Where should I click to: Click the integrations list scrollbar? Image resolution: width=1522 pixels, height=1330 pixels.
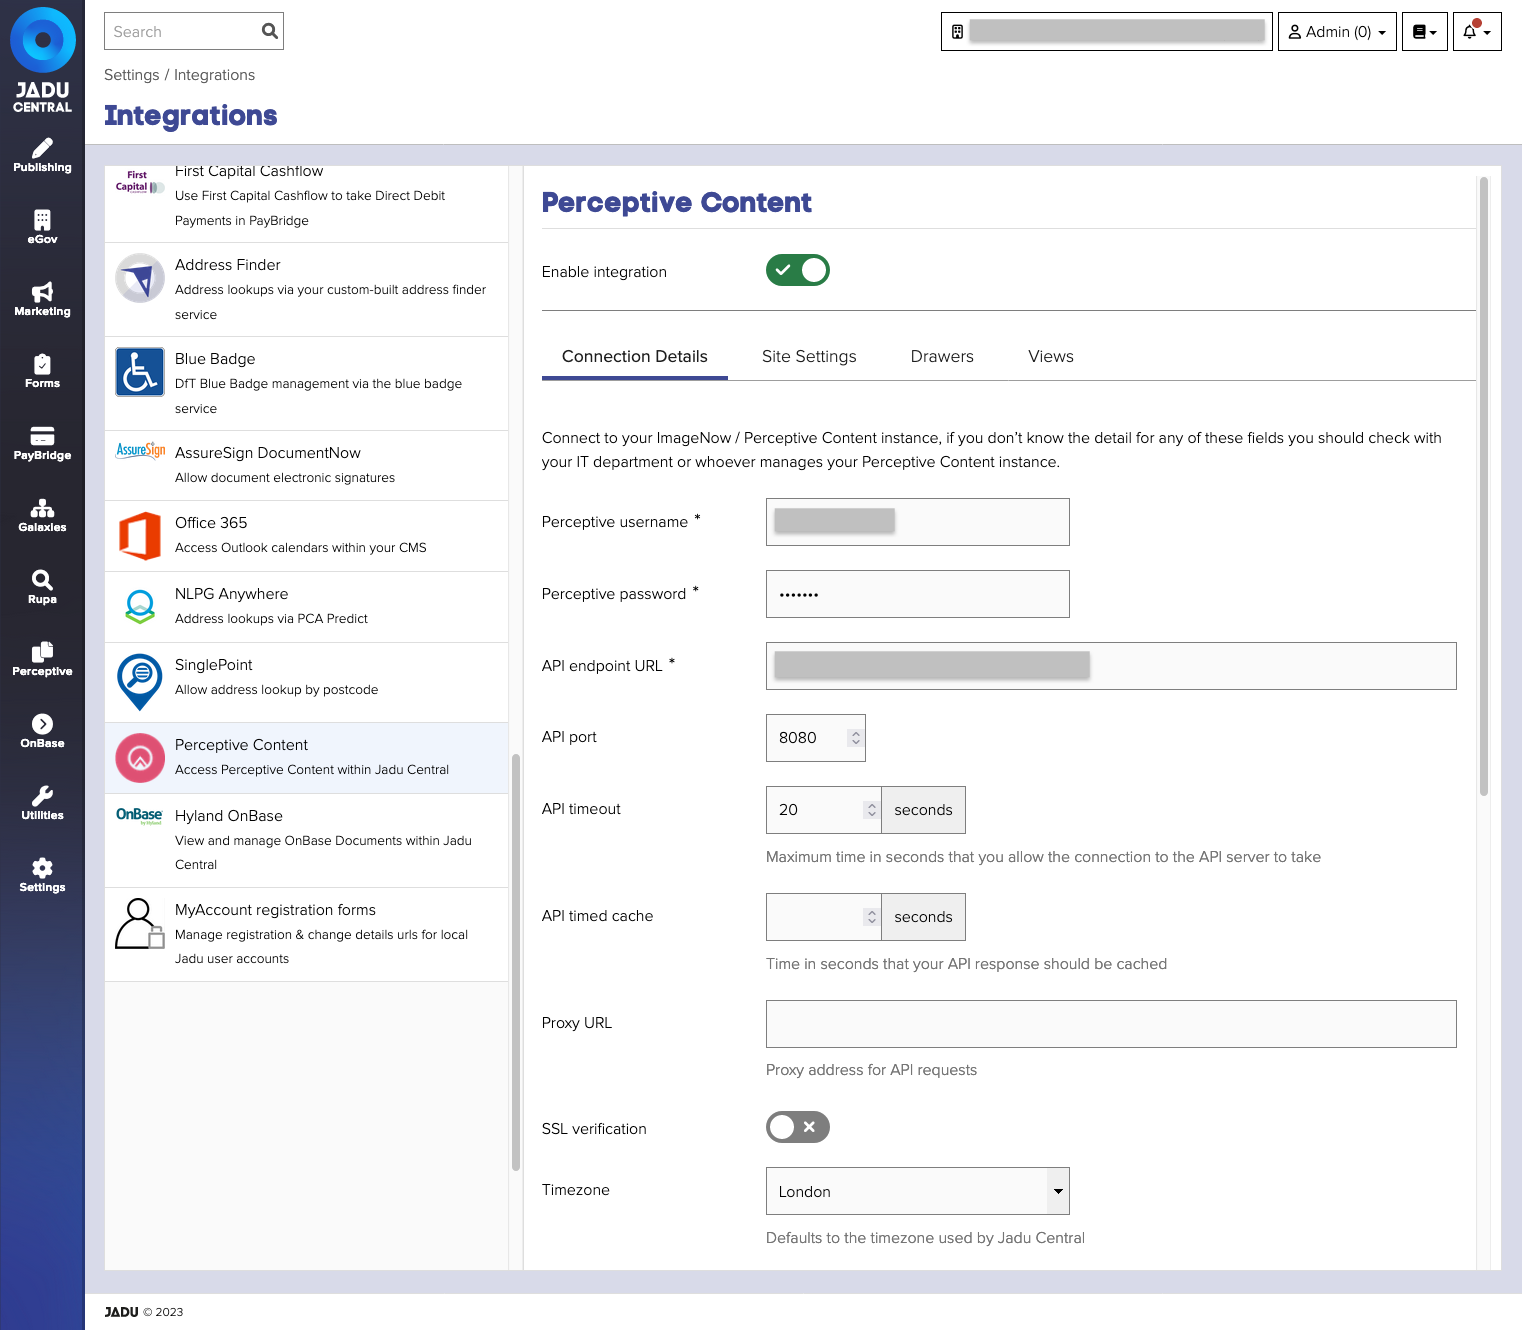click(x=516, y=960)
